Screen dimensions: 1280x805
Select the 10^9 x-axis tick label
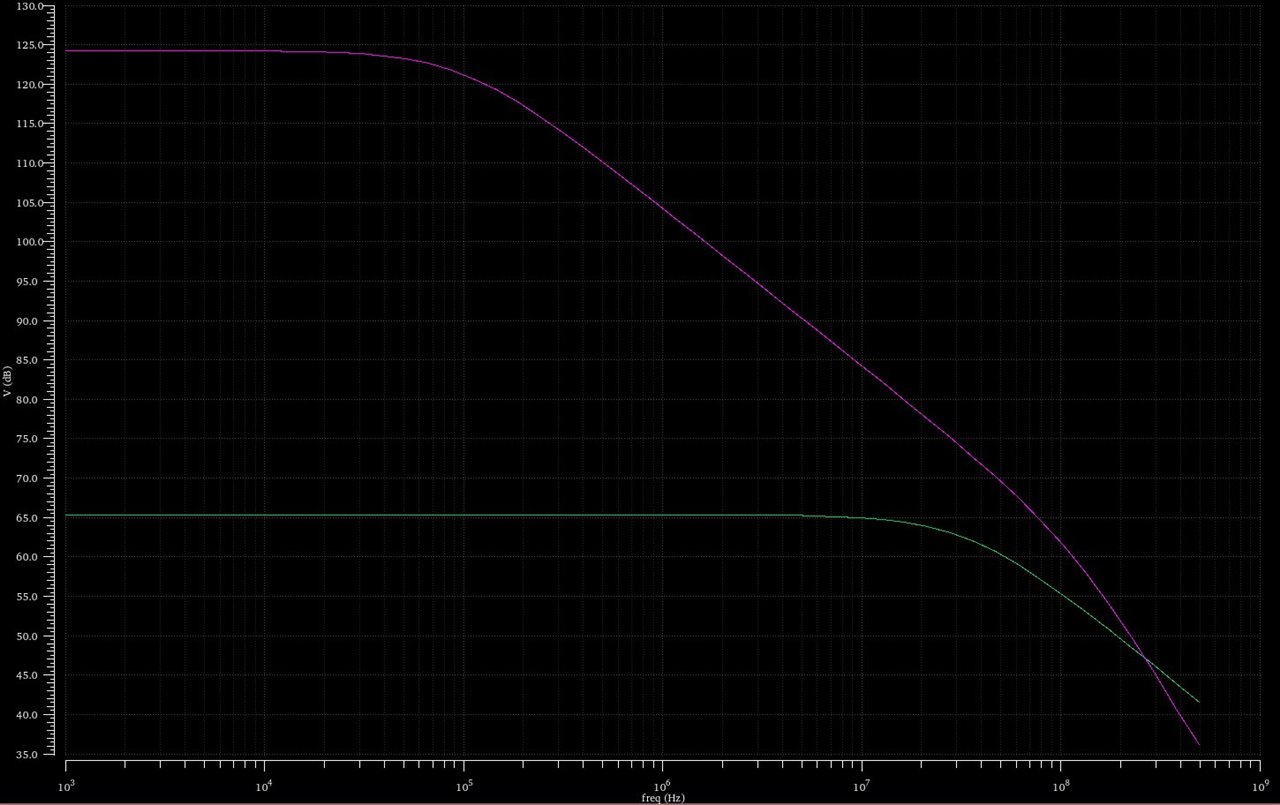[x=1257, y=786]
